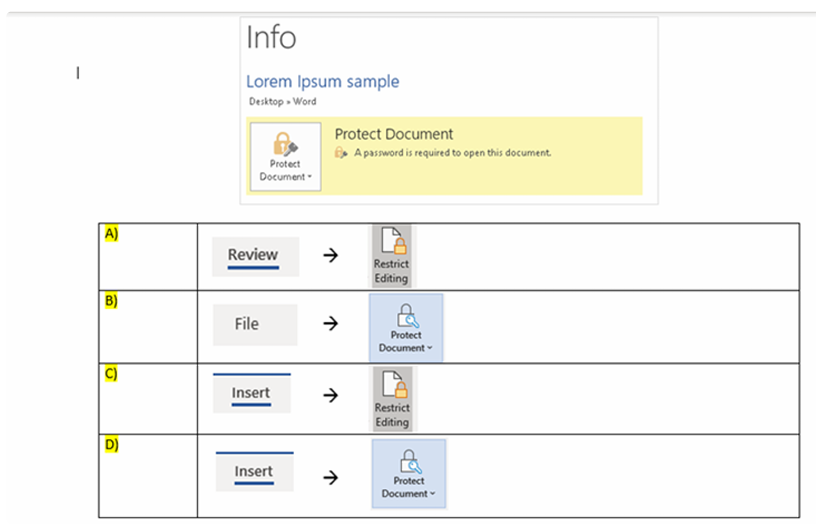816x530 pixels.
Task: Click the small lock icon beside the password message
Action: click(x=341, y=153)
